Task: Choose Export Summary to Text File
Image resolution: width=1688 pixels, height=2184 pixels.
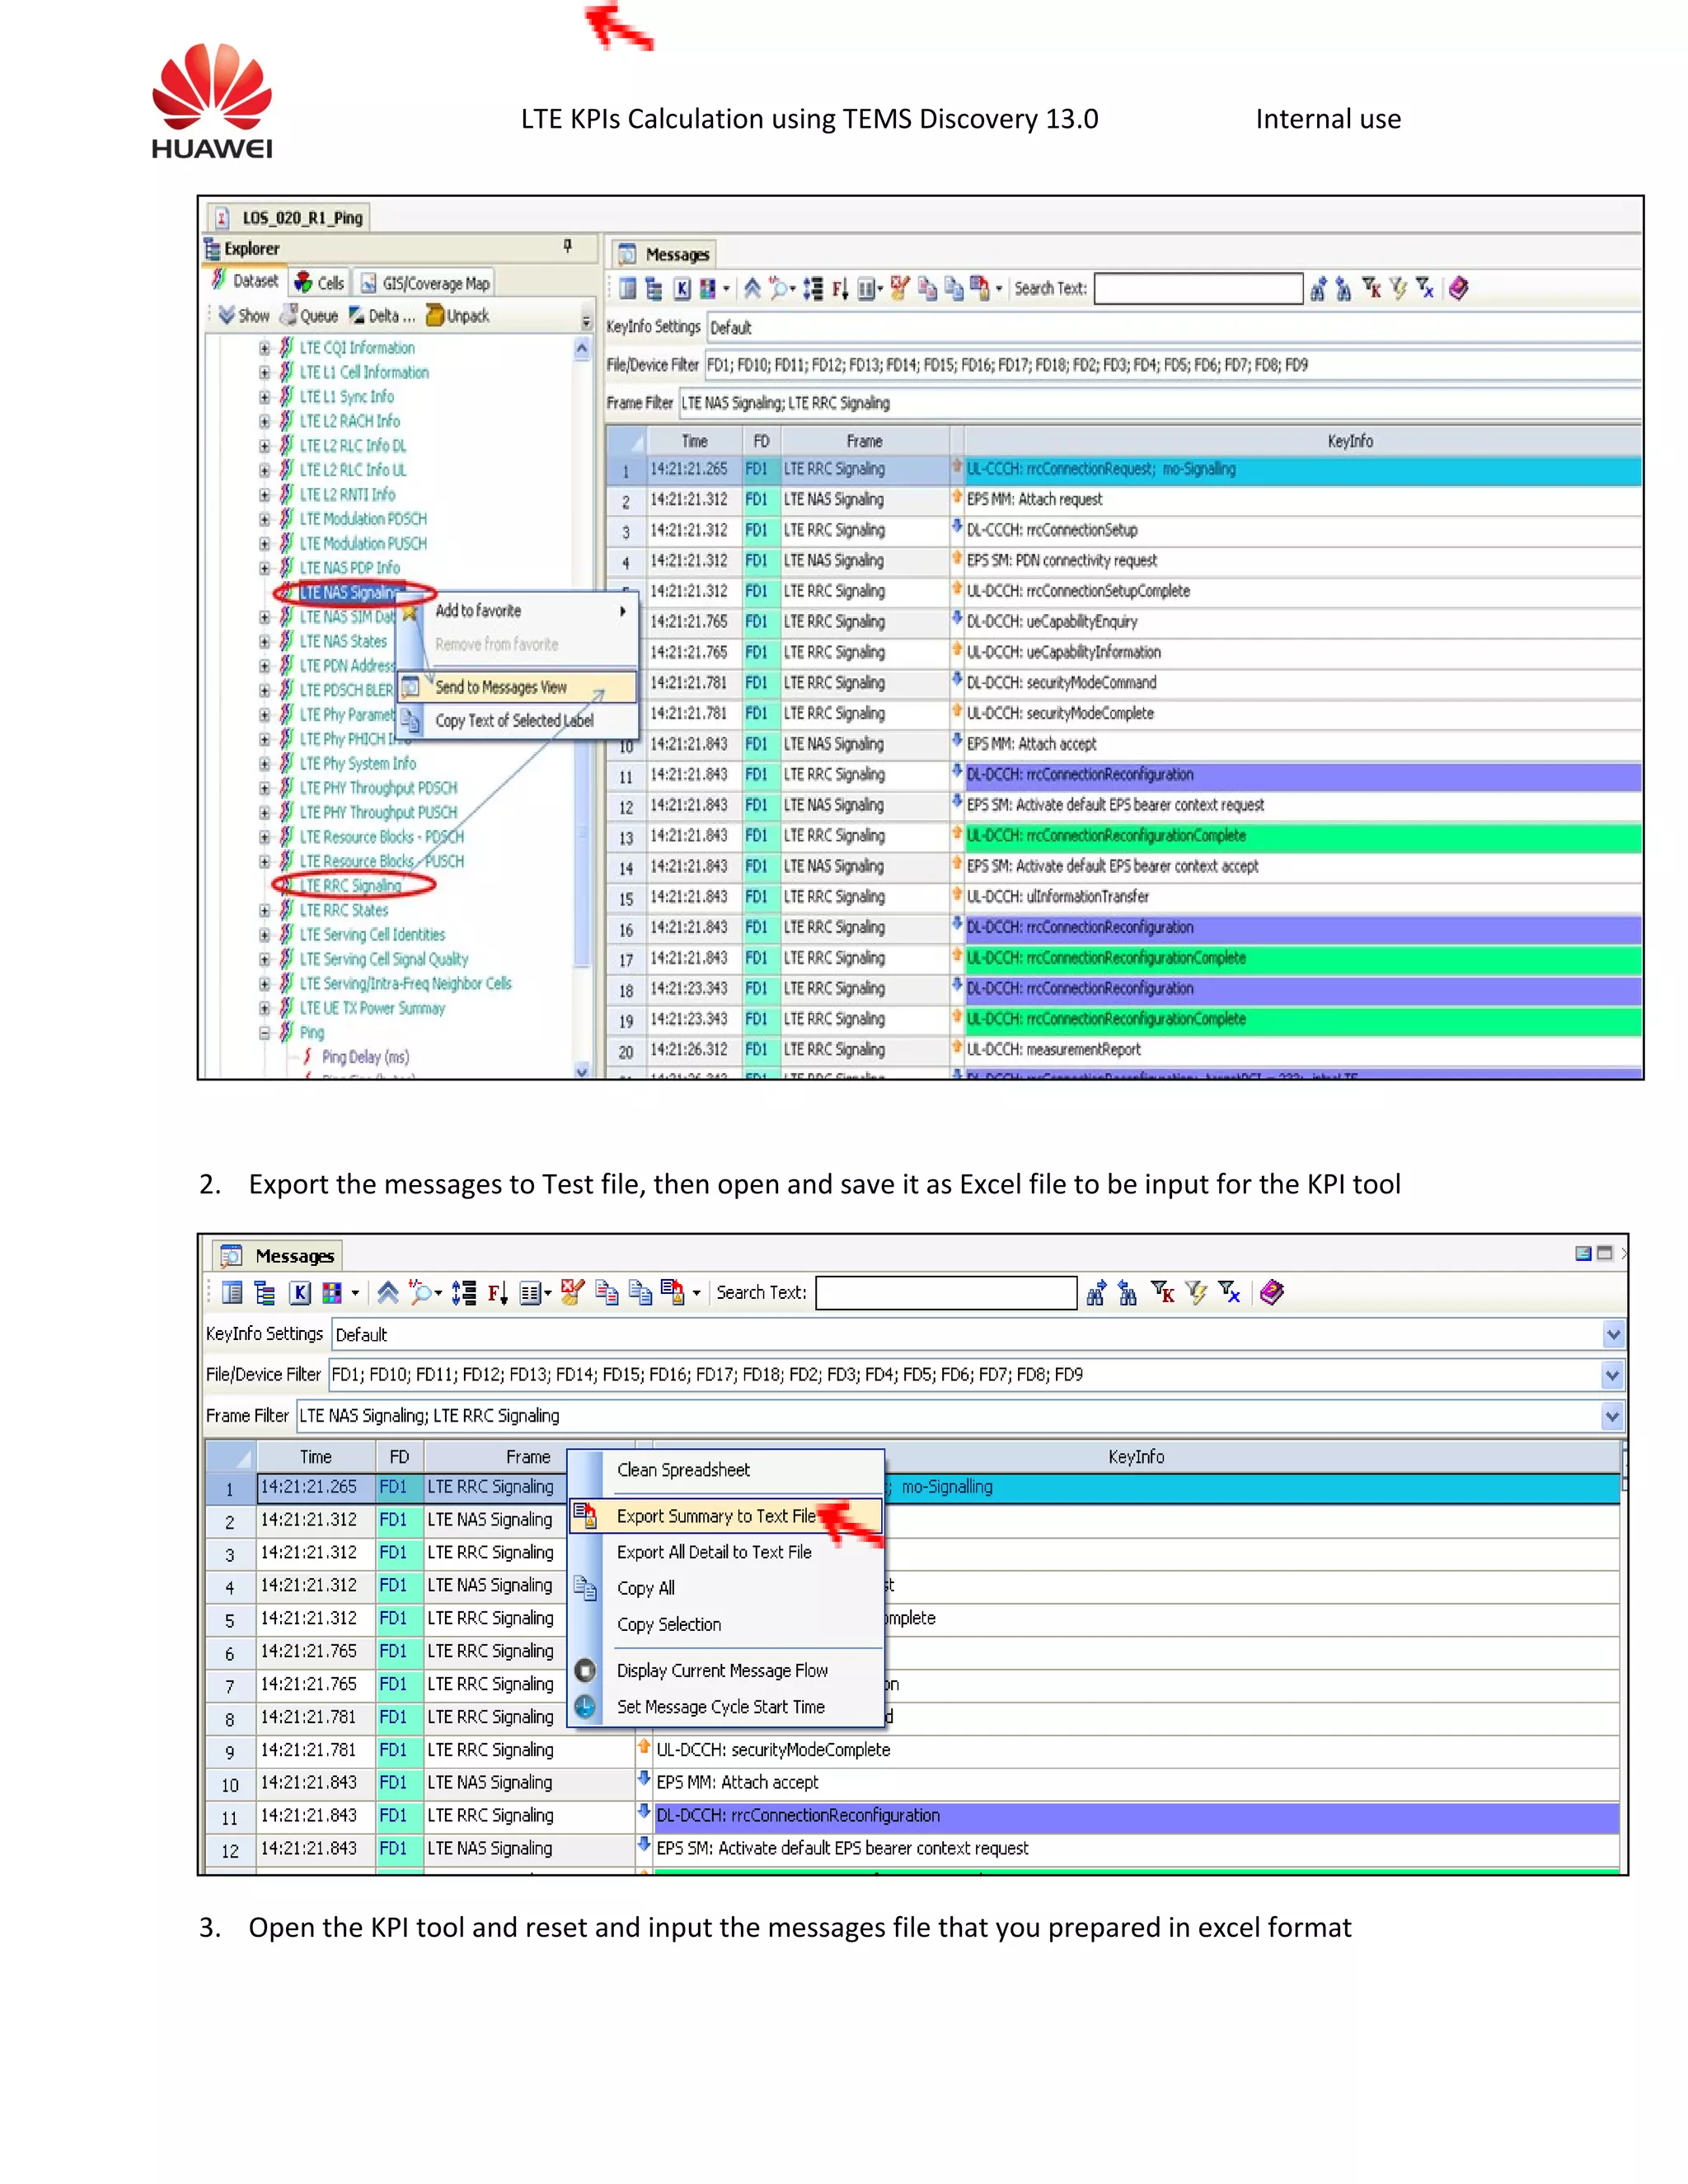Action: tap(727, 1516)
